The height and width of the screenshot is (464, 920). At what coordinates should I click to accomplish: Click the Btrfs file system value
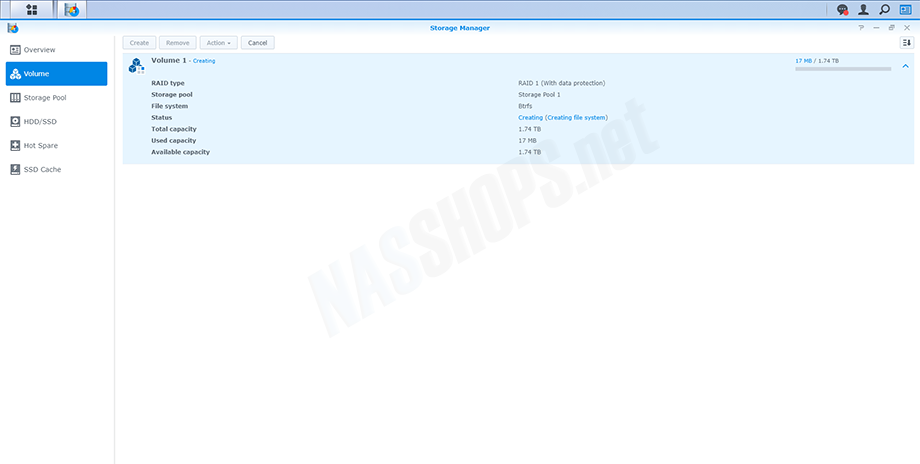click(525, 106)
